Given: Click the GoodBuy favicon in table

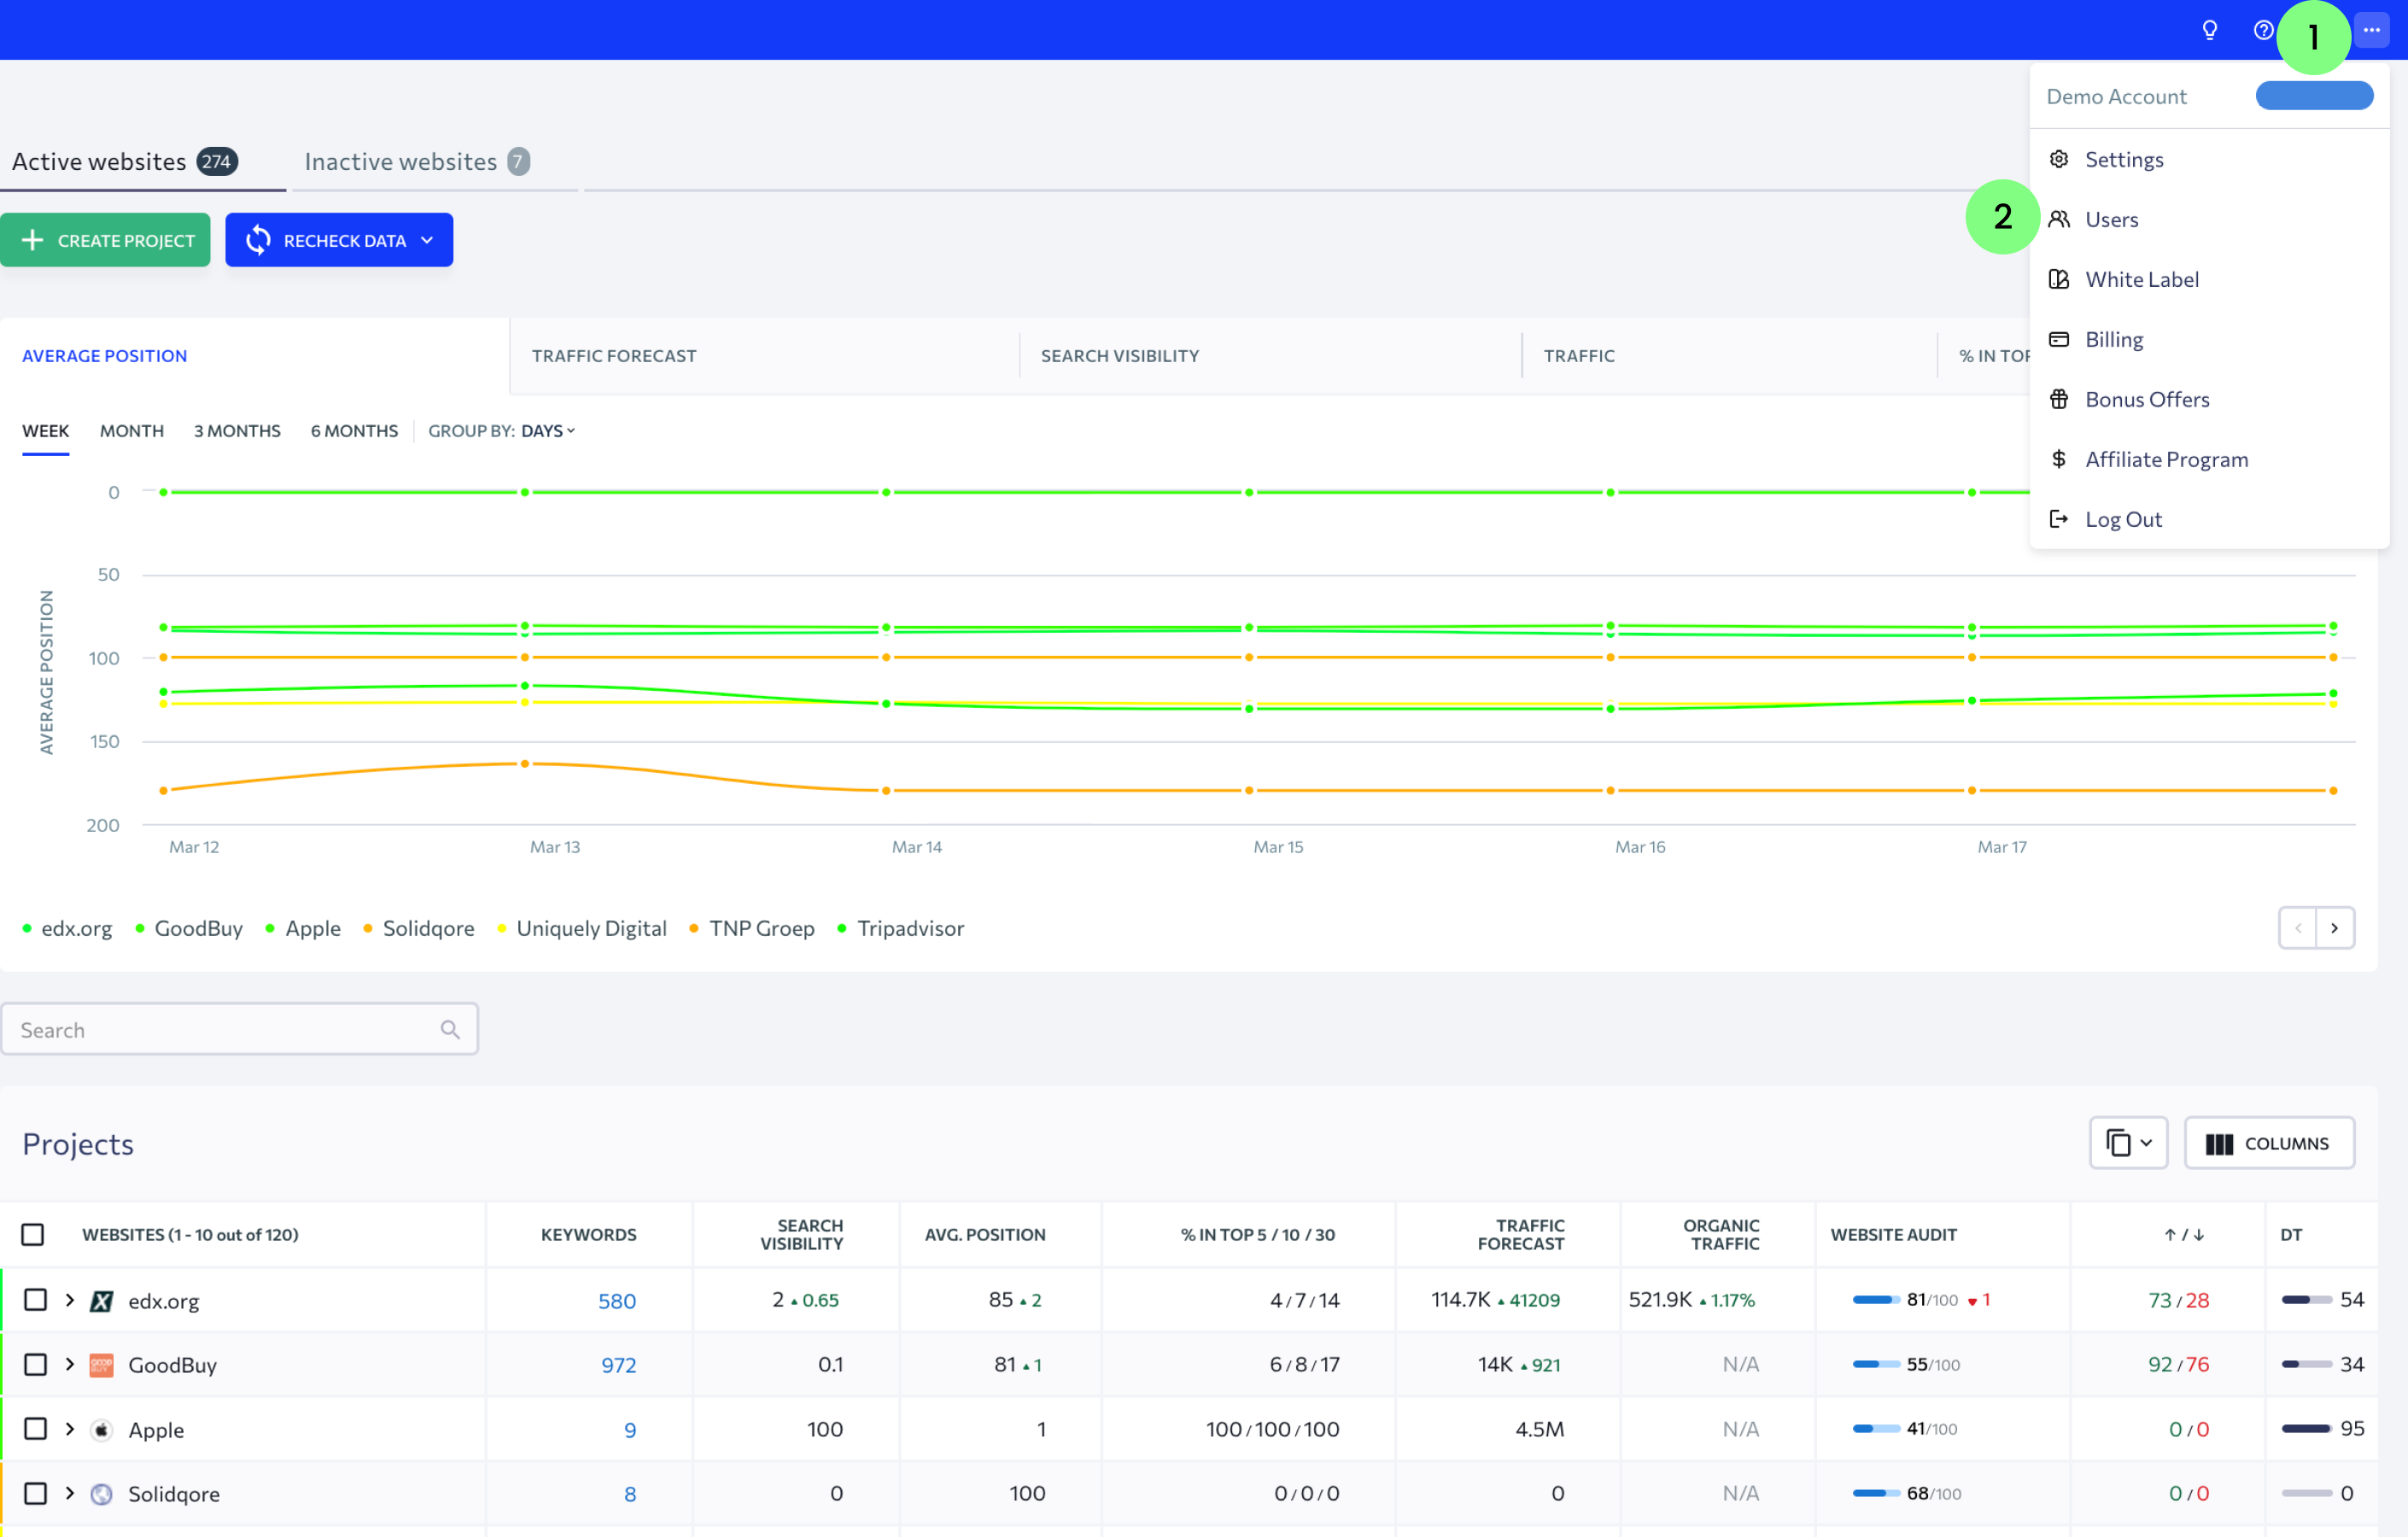Looking at the screenshot, I should coord(101,1365).
